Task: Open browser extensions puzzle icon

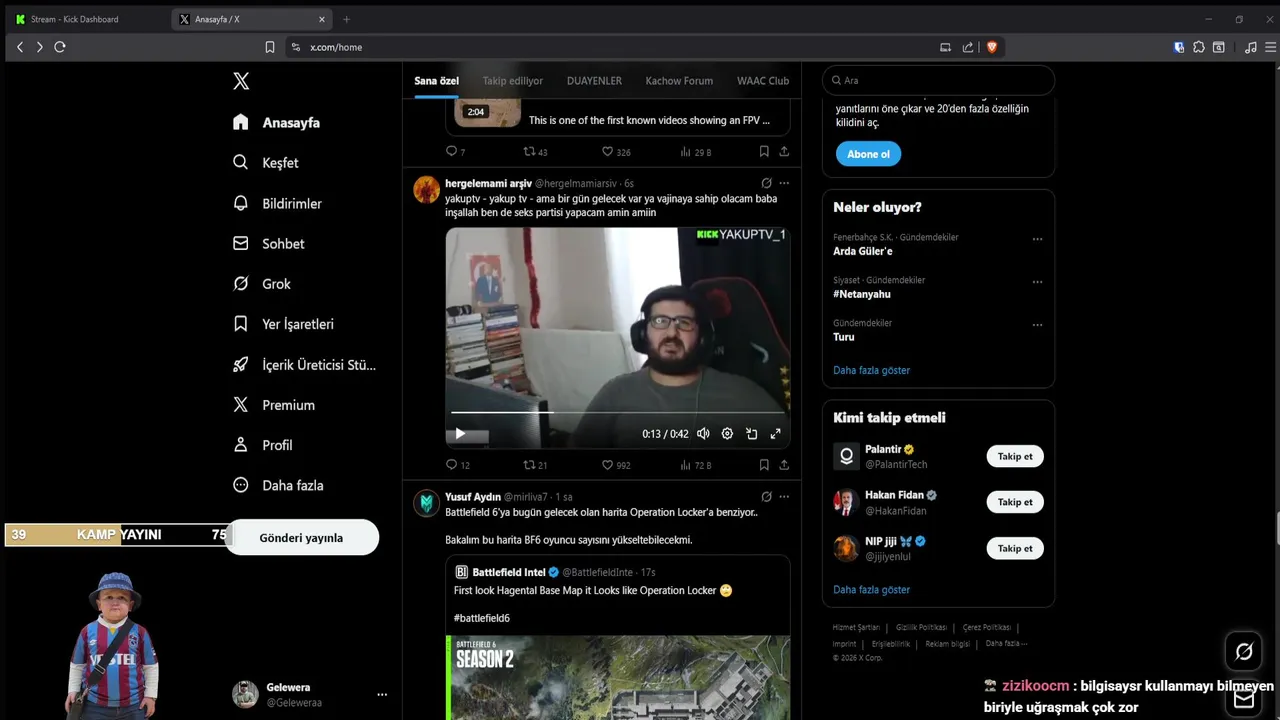Action: click(1199, 47)
